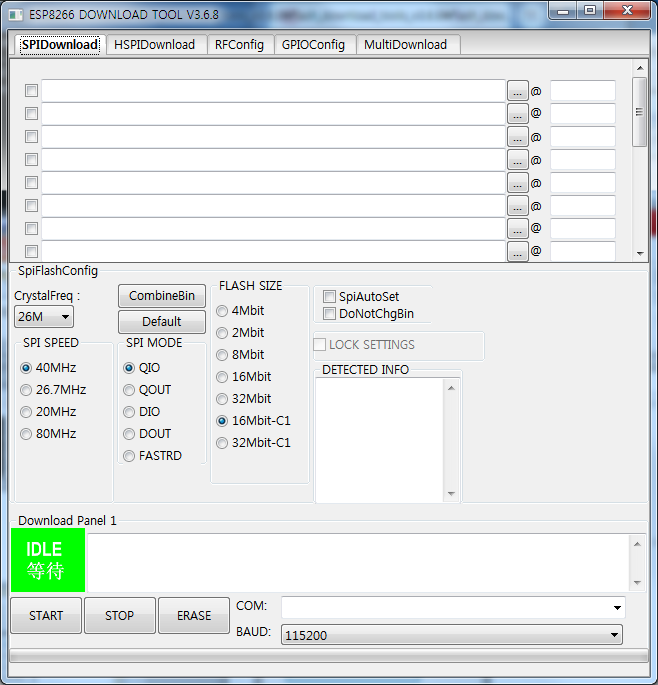Select 32Mbit flash size
658x685 pixels.
pyautogui.click(x=244, y=399)
